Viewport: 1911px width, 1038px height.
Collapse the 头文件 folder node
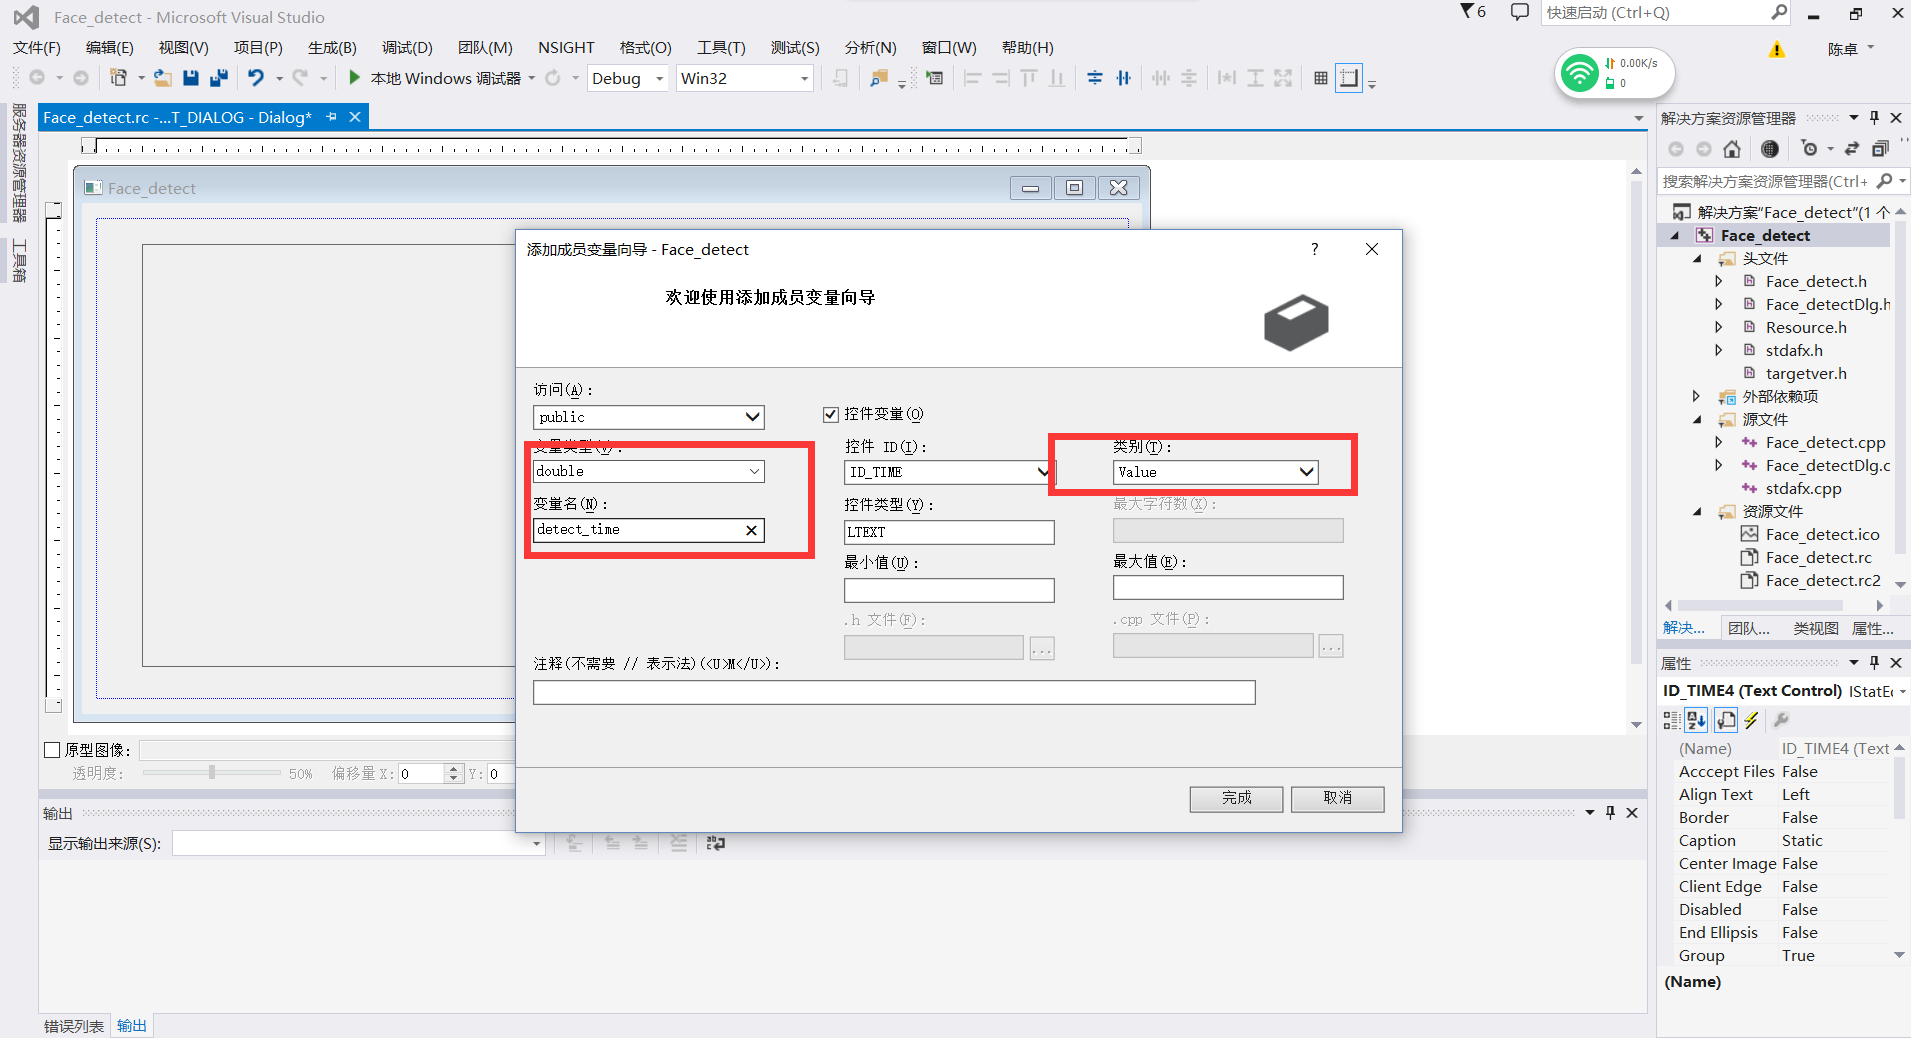click(x=1697, y=259)
